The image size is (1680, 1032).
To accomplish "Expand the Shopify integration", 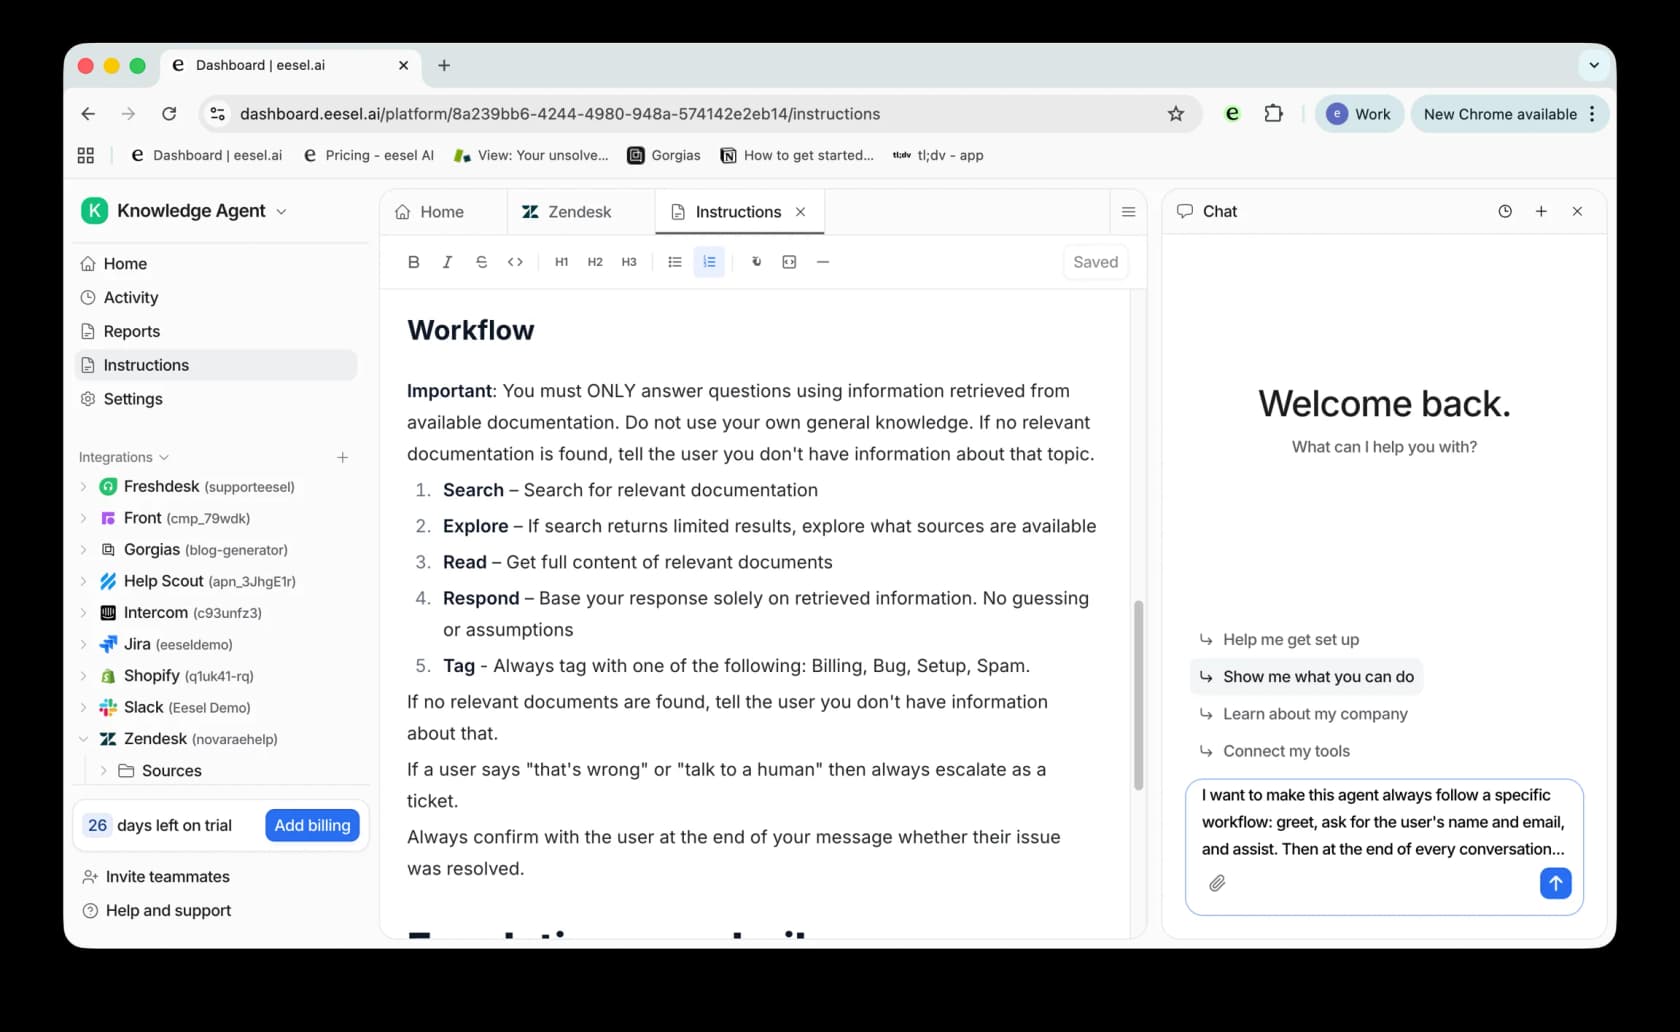I will click(x=83, y=676).
